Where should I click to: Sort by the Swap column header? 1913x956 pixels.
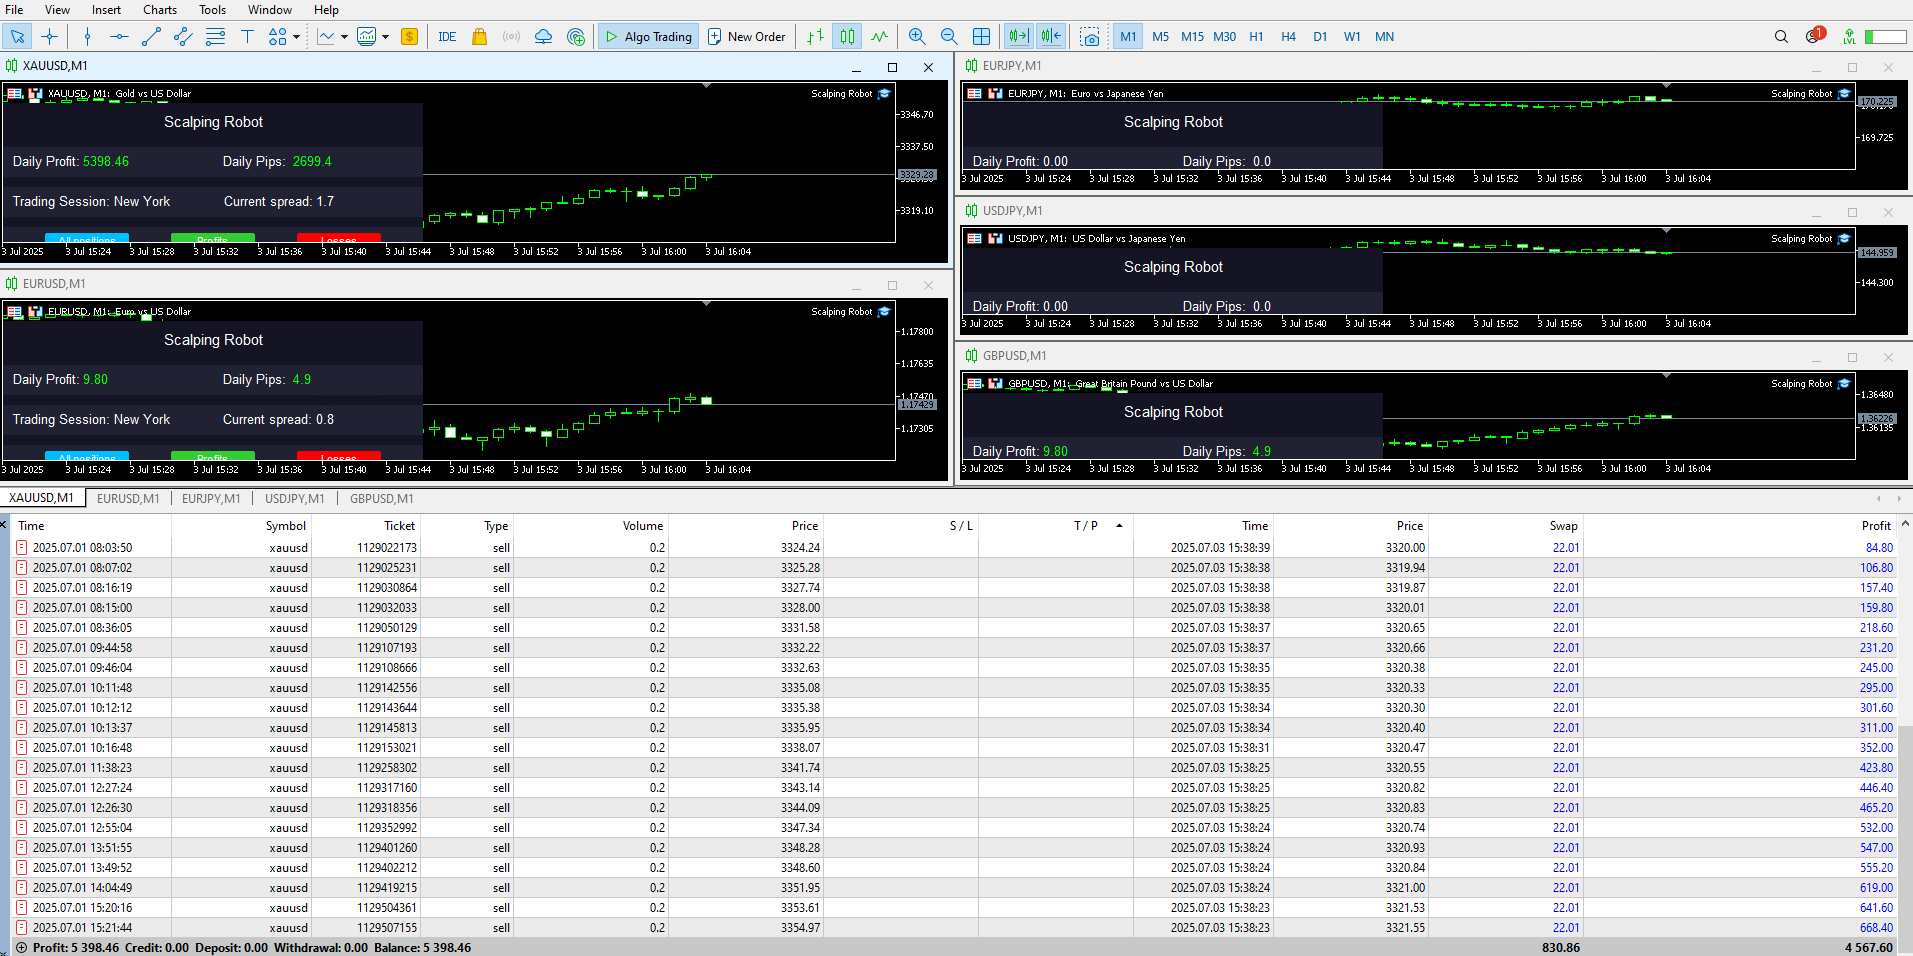(1564, 526)
